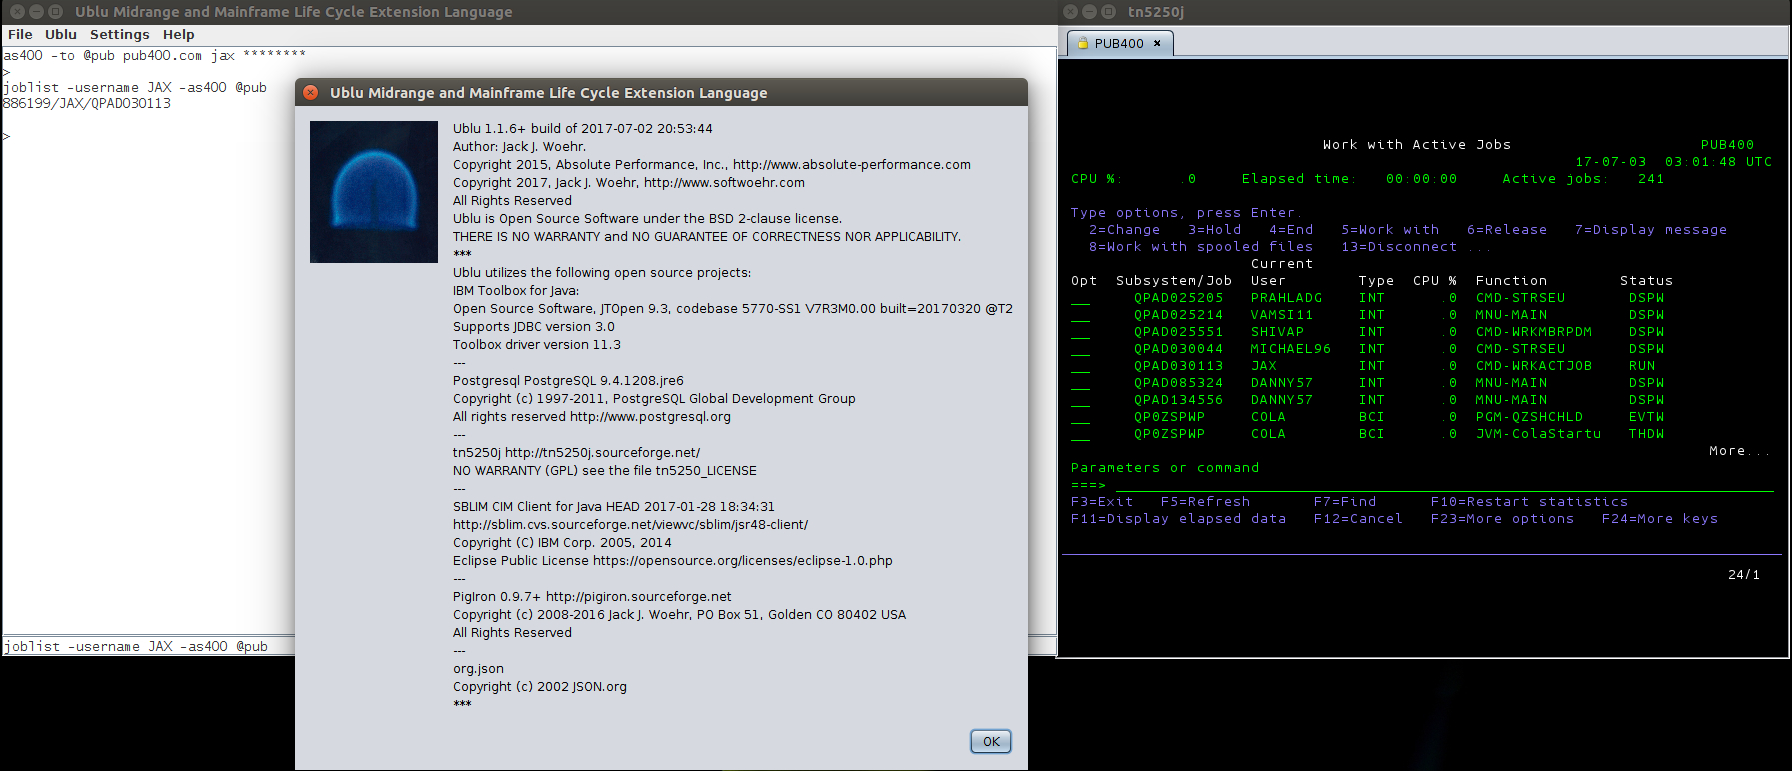The image size is (1792, 771).
Task: Click the pigiron.sourceforge.net URL text
Action: point(638,597)
